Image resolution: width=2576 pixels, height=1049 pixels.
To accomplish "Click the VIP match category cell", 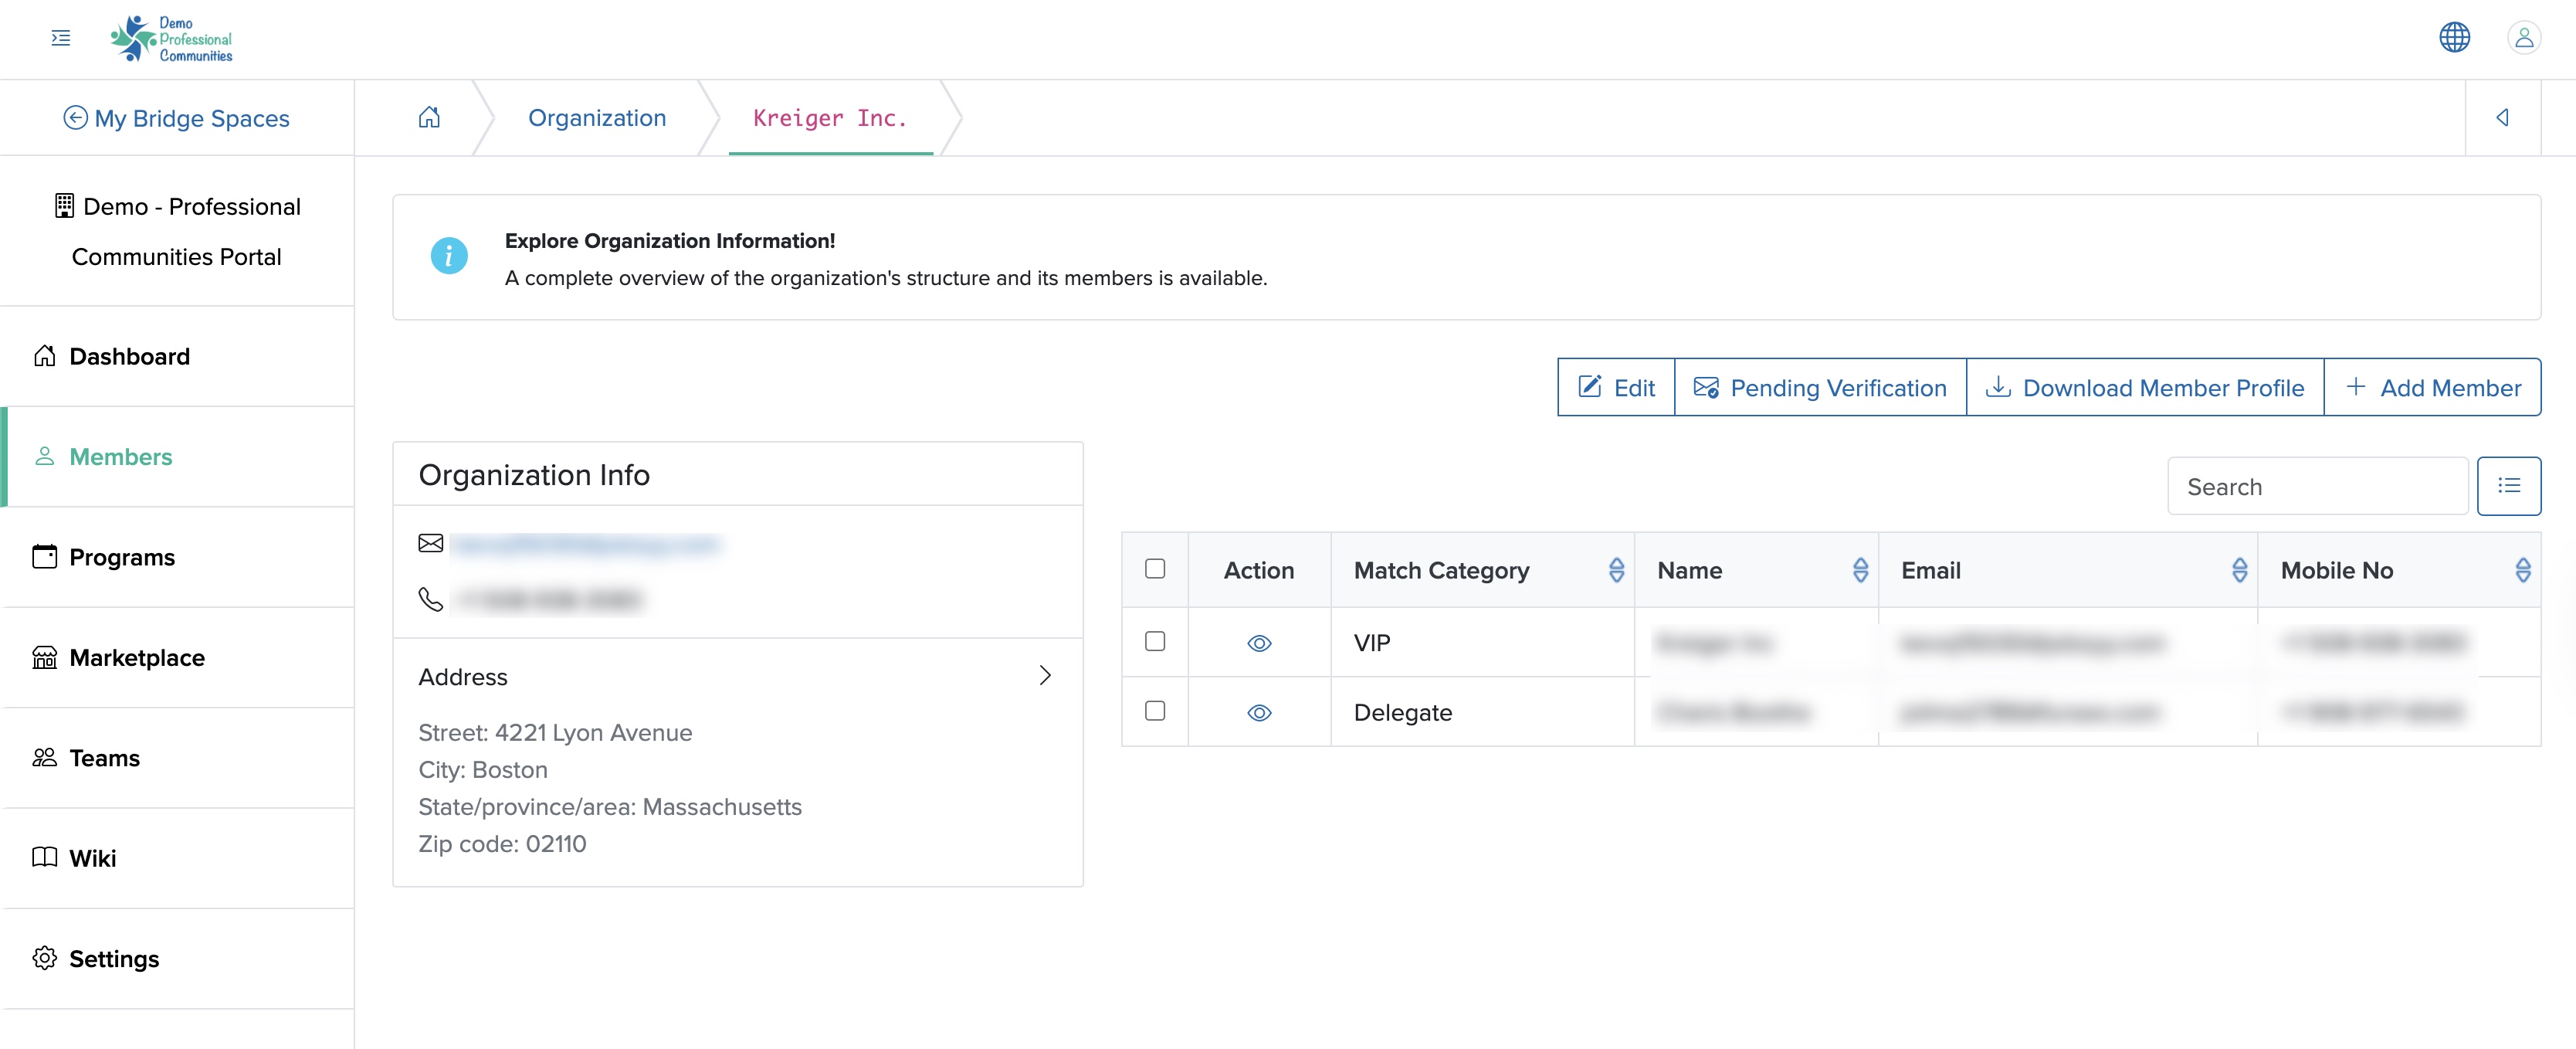I will click(1482, 643).
